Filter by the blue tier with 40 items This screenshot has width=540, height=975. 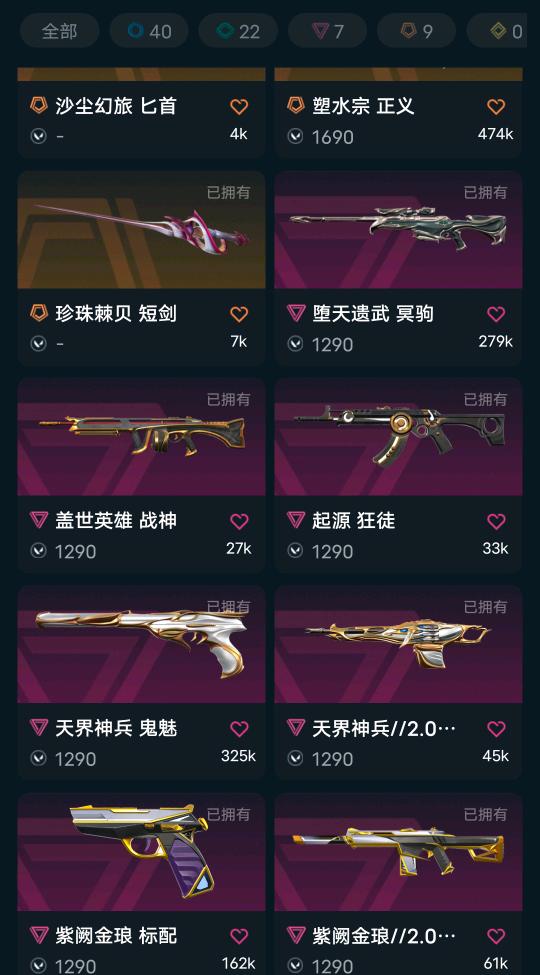coord(149,30)
